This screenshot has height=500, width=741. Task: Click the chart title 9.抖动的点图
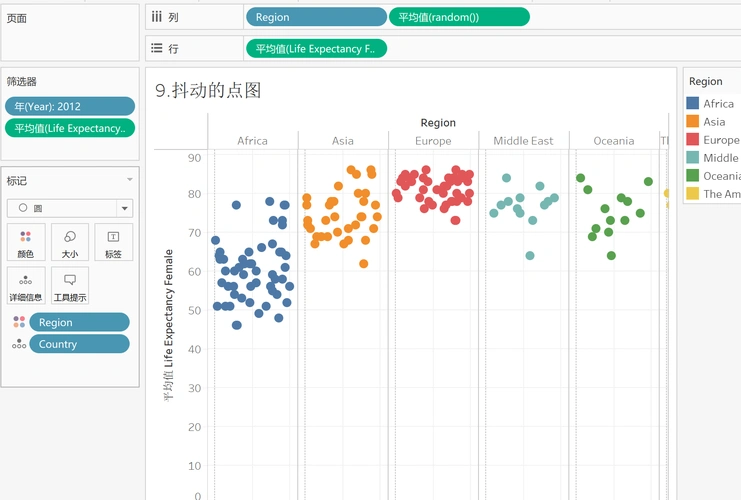click(x=208, y=90)
